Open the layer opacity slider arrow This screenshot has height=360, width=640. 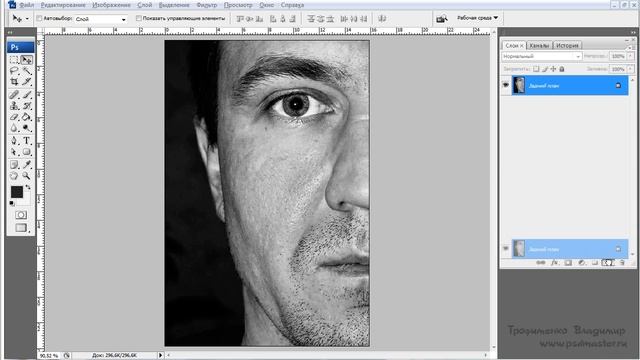coord(631,56)
